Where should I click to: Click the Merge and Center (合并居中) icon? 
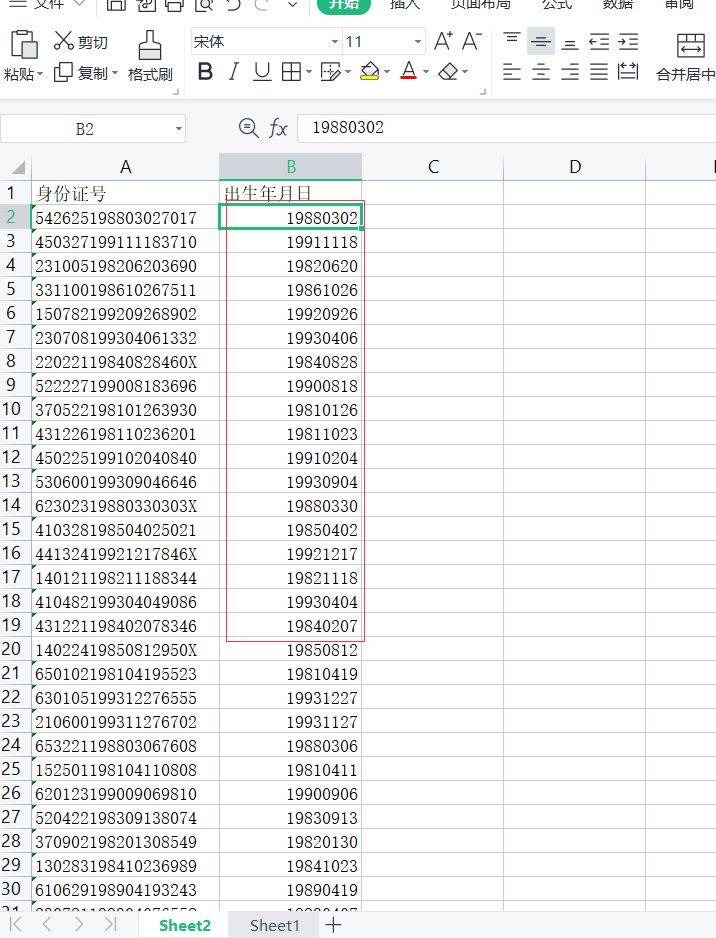690,46
